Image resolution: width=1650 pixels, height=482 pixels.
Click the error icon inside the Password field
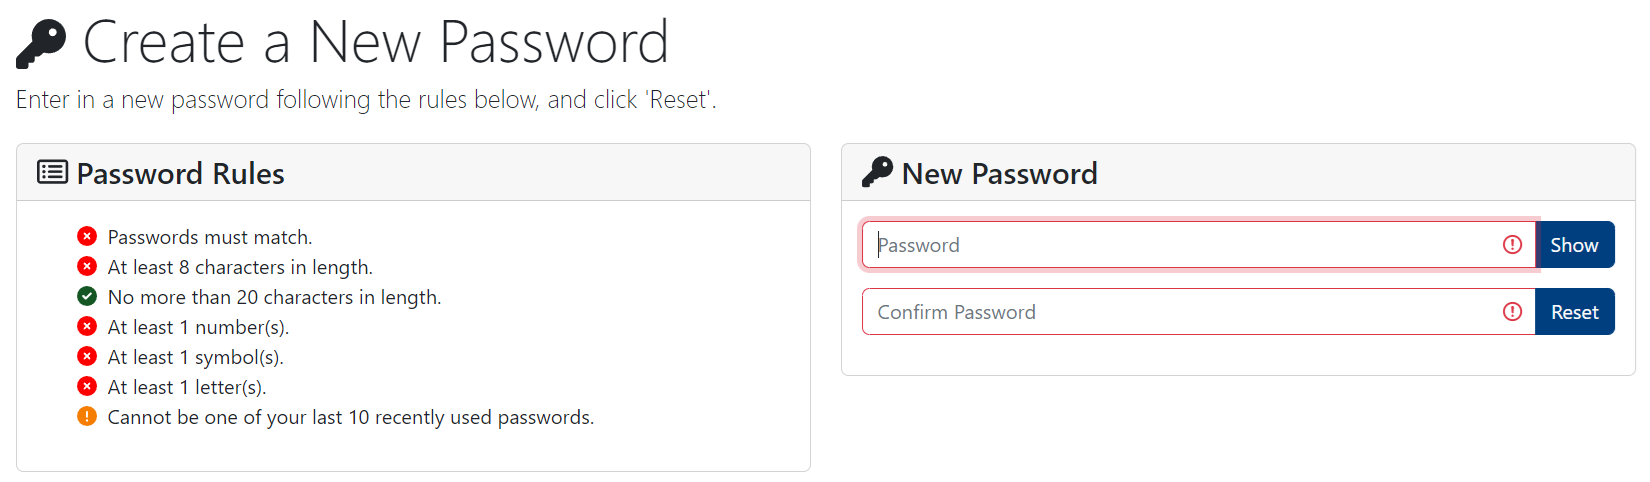pyautogui.click(x=1512, y=245)
